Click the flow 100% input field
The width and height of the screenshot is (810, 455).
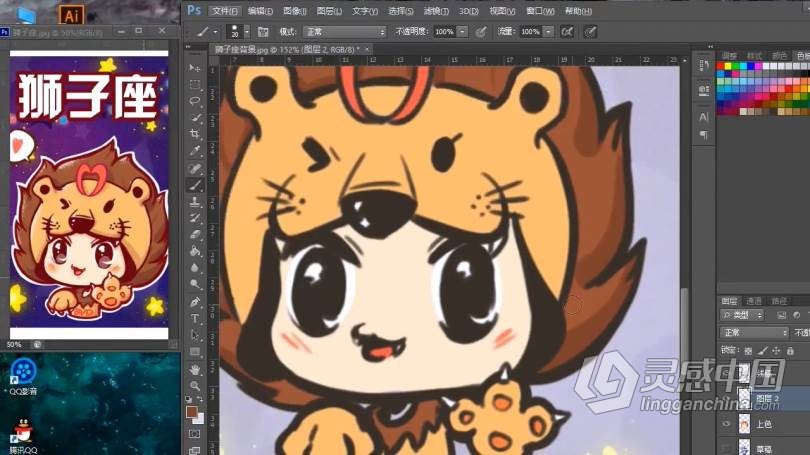pyautogui.click(x=531, y=32)
